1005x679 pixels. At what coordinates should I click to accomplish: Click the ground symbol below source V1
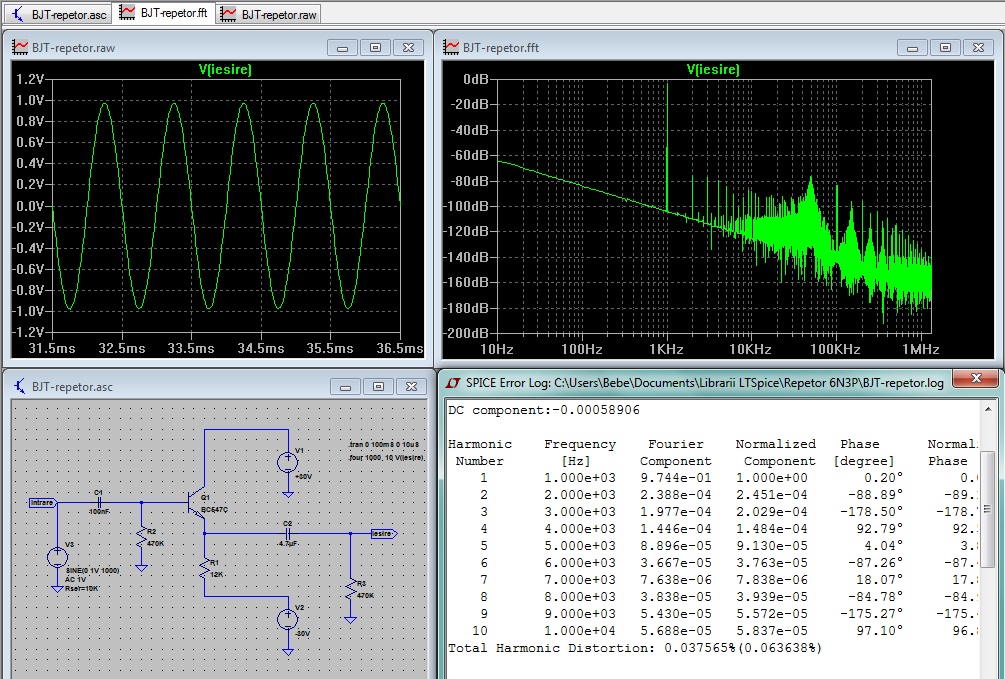288,494
